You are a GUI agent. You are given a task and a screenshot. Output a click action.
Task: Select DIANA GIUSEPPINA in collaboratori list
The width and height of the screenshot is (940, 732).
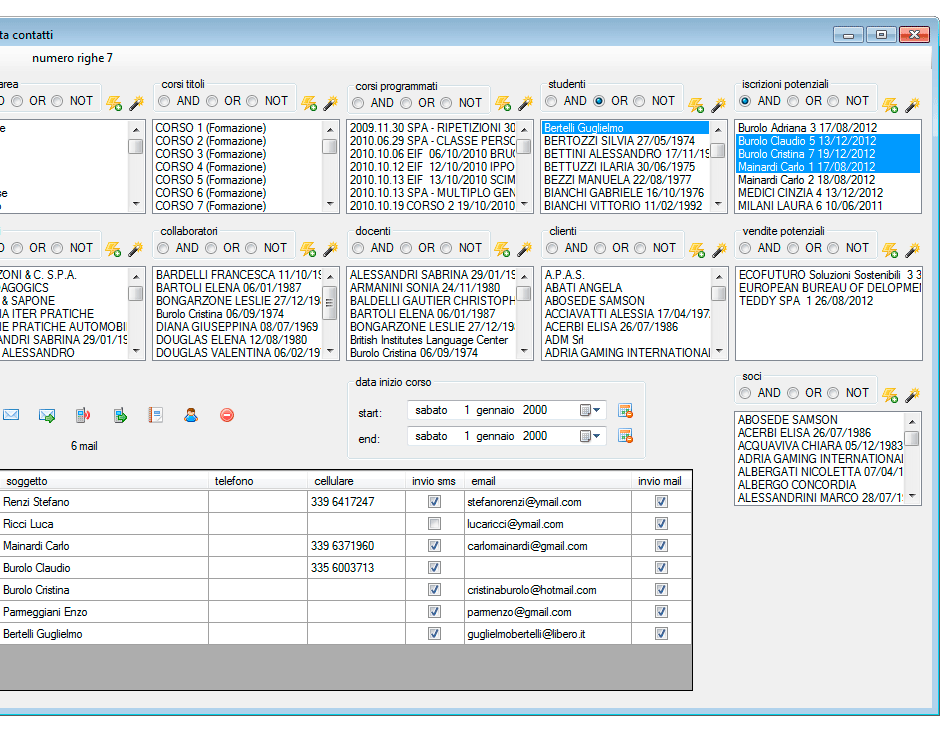click(238, 327)
